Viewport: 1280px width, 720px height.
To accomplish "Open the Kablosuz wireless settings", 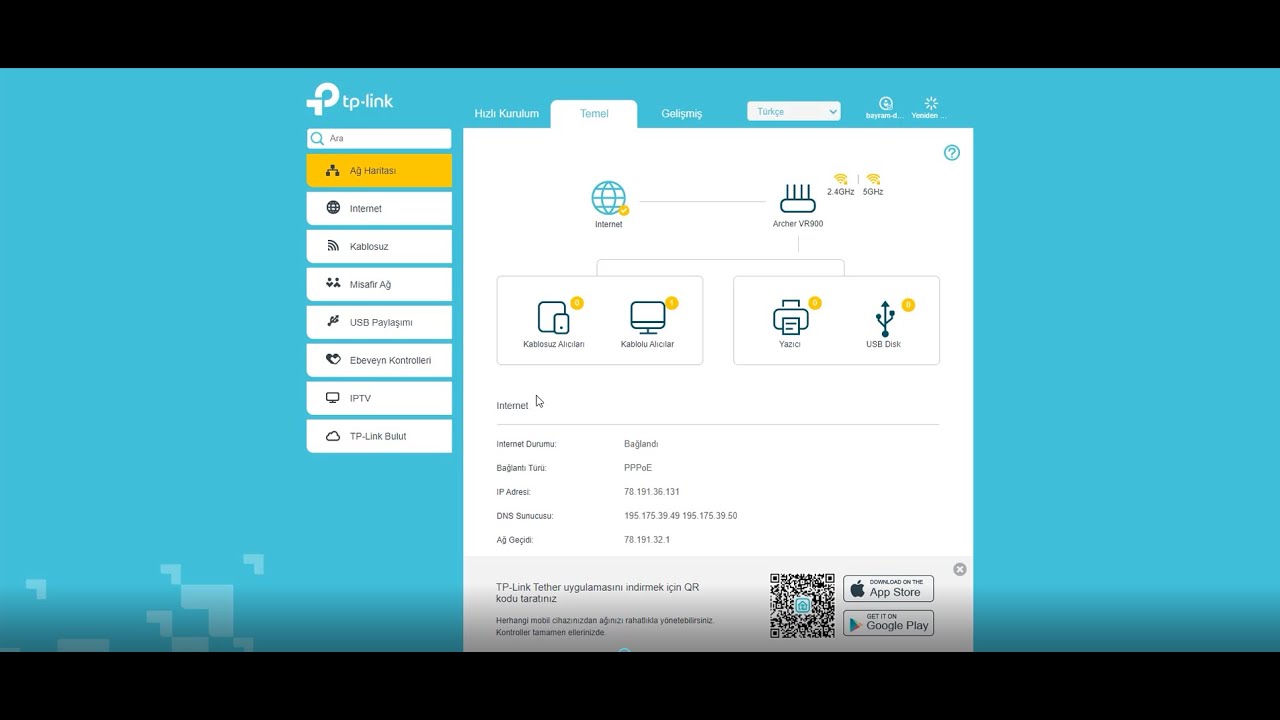I will 379,247.
